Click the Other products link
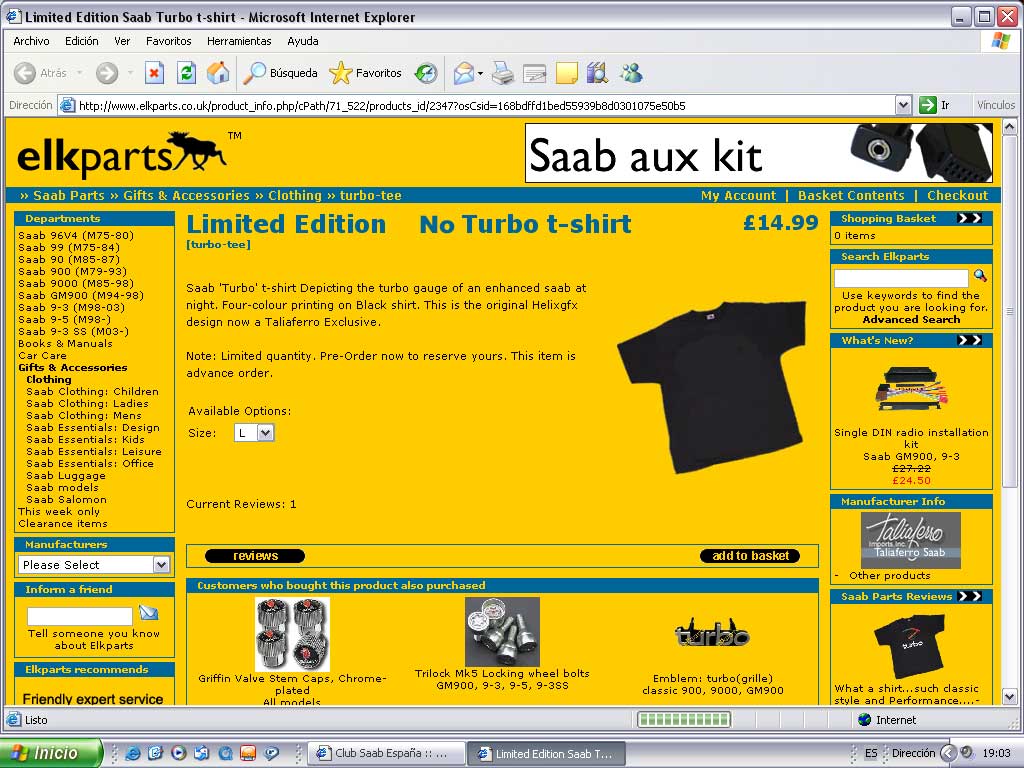The image size is (1024, 768). pyautogui.click(x=889, y=575)
